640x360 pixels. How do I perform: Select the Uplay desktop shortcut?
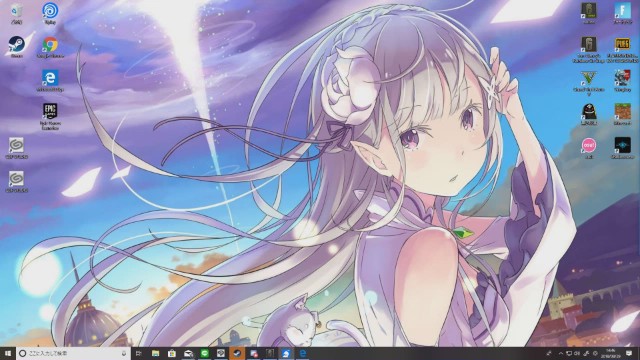[x=50, y=13]
